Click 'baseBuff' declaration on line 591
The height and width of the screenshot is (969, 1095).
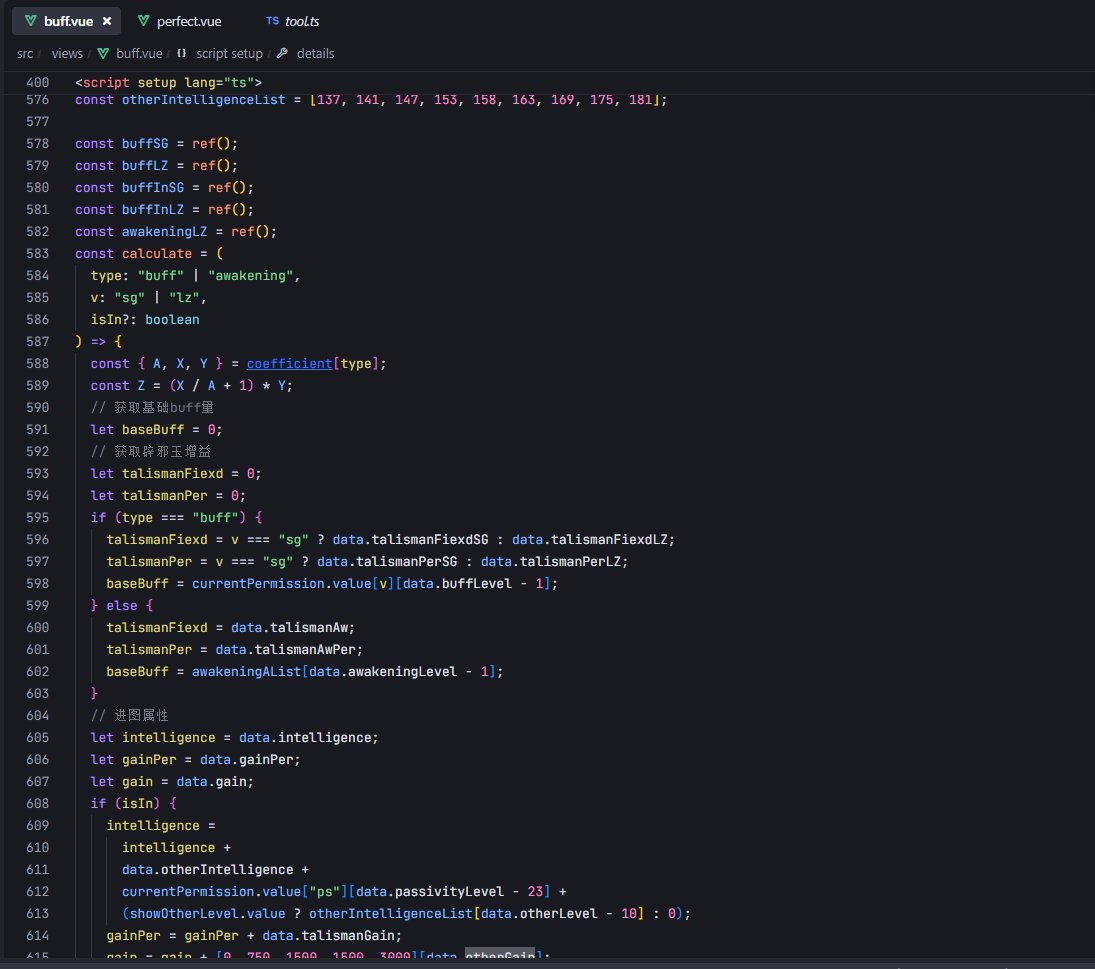[153, 429]
